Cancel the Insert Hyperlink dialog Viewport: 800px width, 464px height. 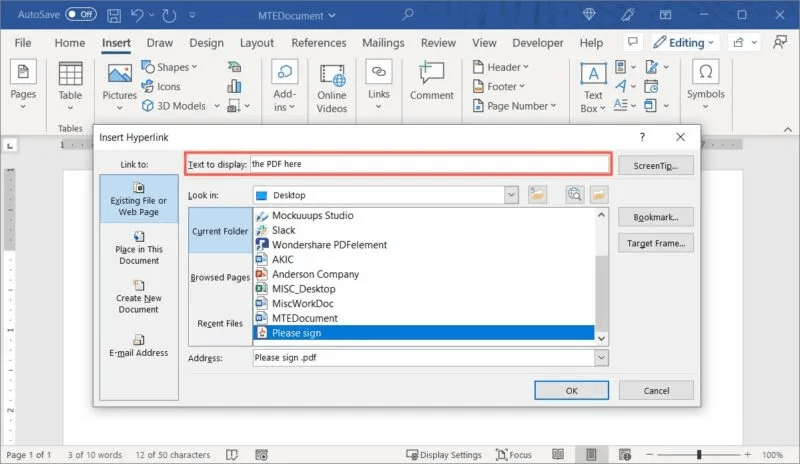click(656, 390)
